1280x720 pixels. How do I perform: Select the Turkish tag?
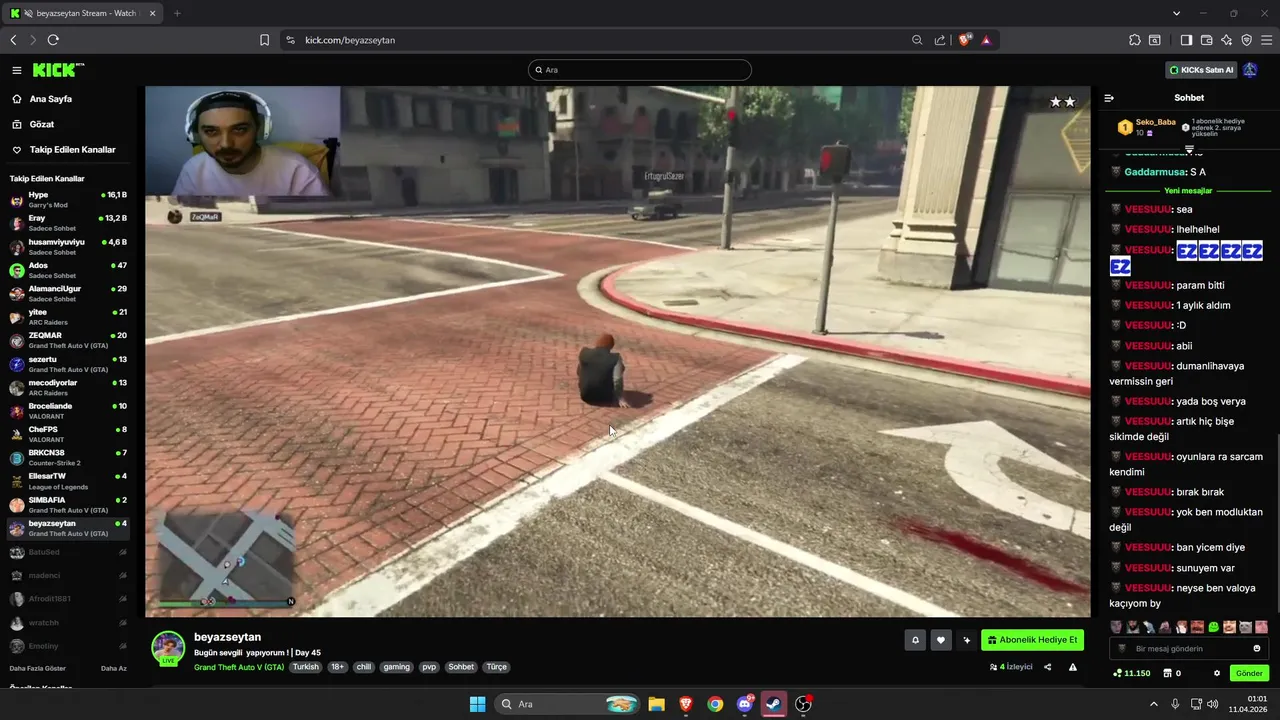click(x=305, y=667)
